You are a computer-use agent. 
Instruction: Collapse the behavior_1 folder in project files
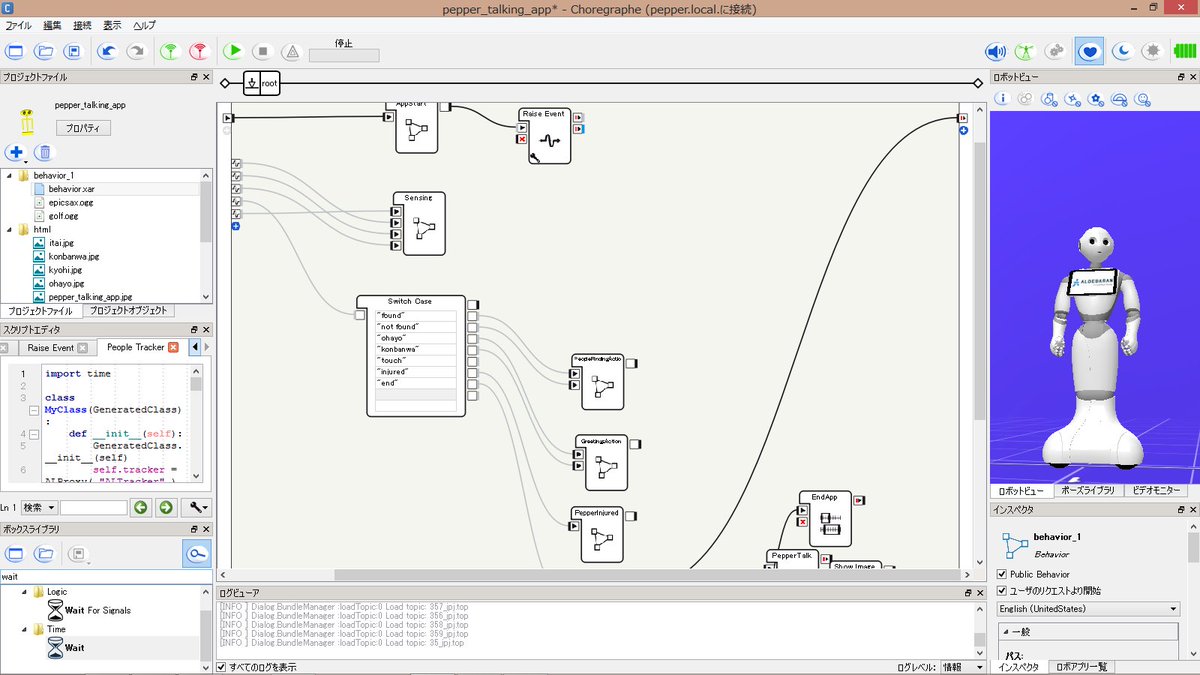point(9,175)
